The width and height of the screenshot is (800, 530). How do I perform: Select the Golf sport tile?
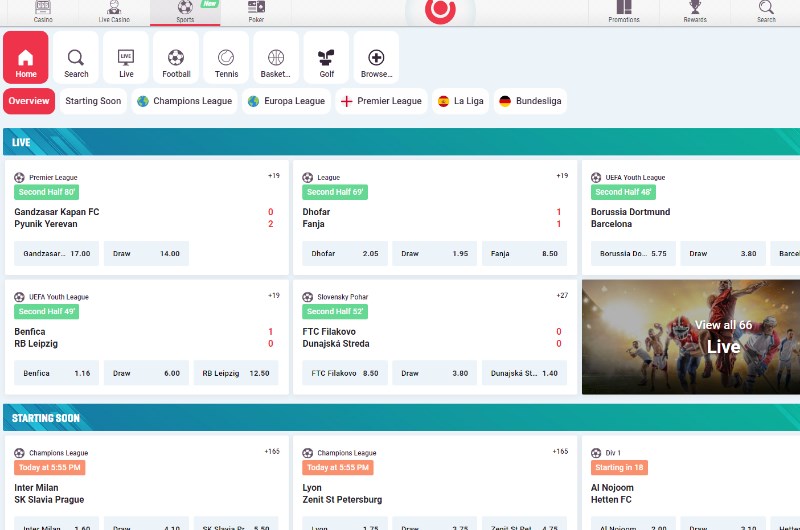(x=326, y=57)
